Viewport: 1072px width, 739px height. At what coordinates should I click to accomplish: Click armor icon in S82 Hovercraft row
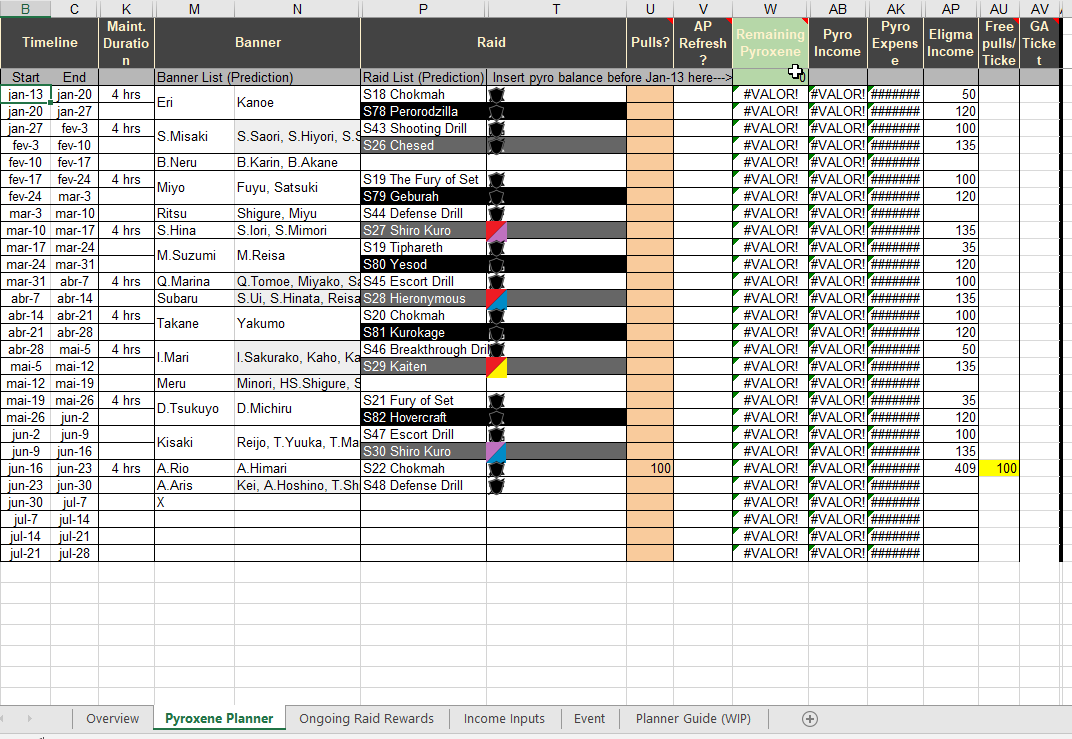pos(496,418)
